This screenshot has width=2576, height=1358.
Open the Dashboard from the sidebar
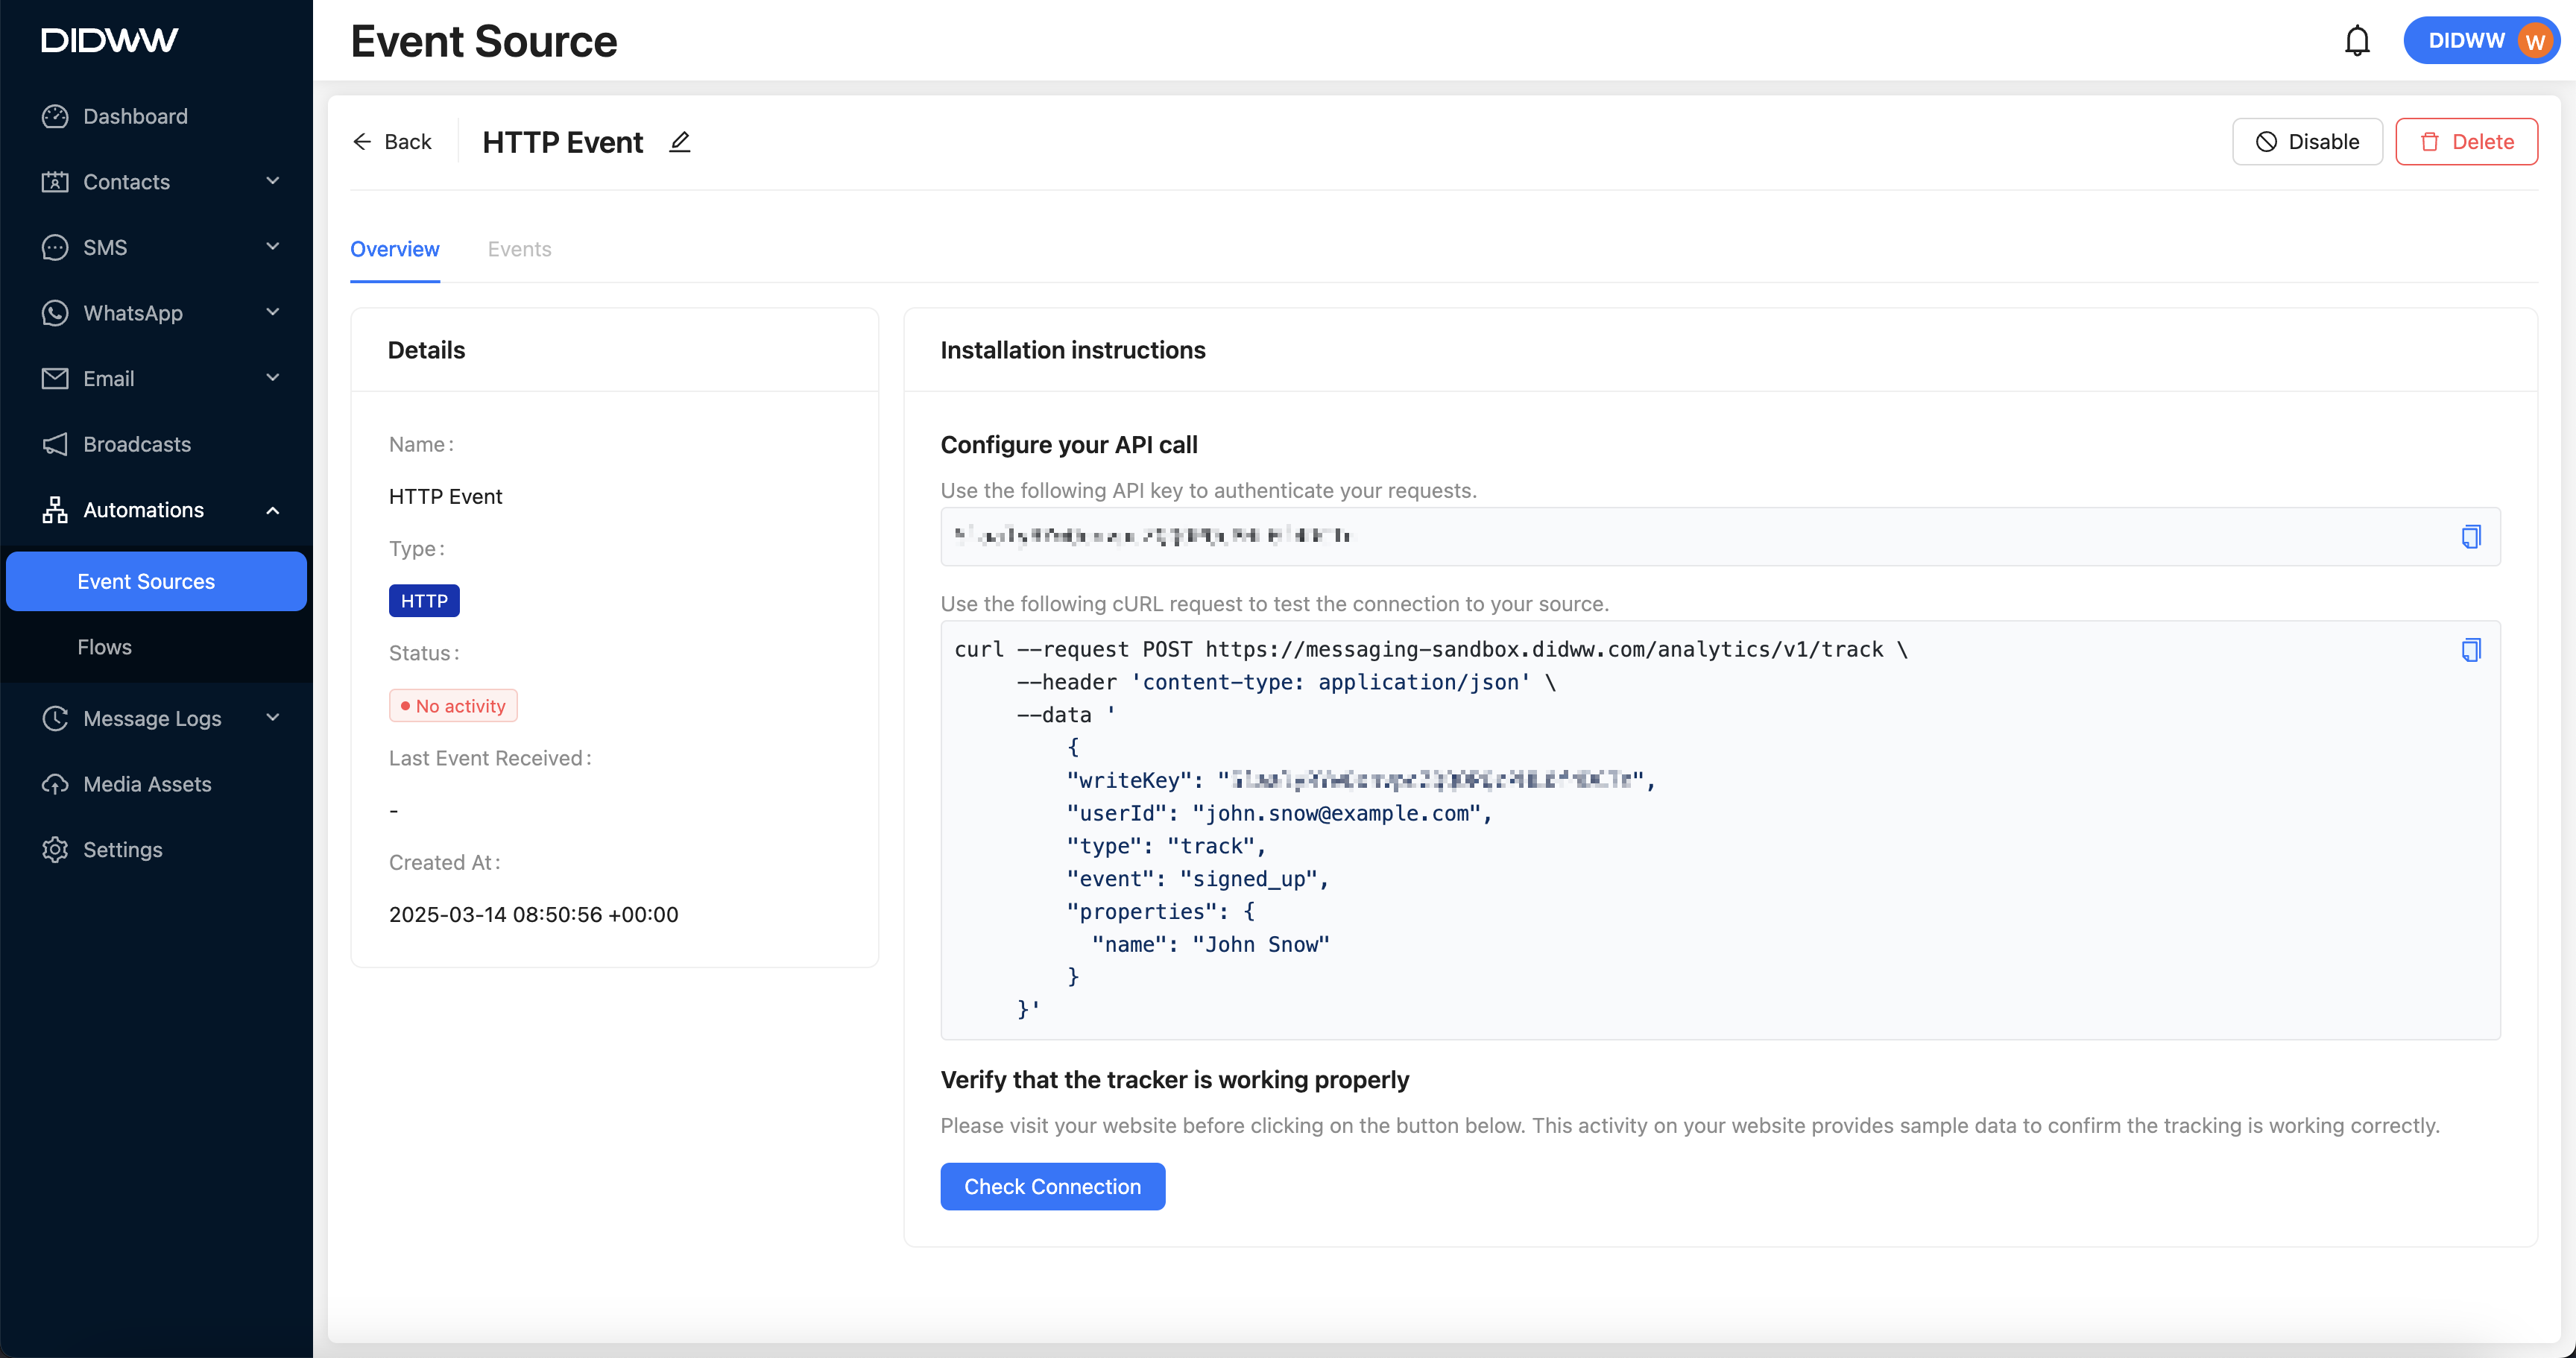click(135, 116)
